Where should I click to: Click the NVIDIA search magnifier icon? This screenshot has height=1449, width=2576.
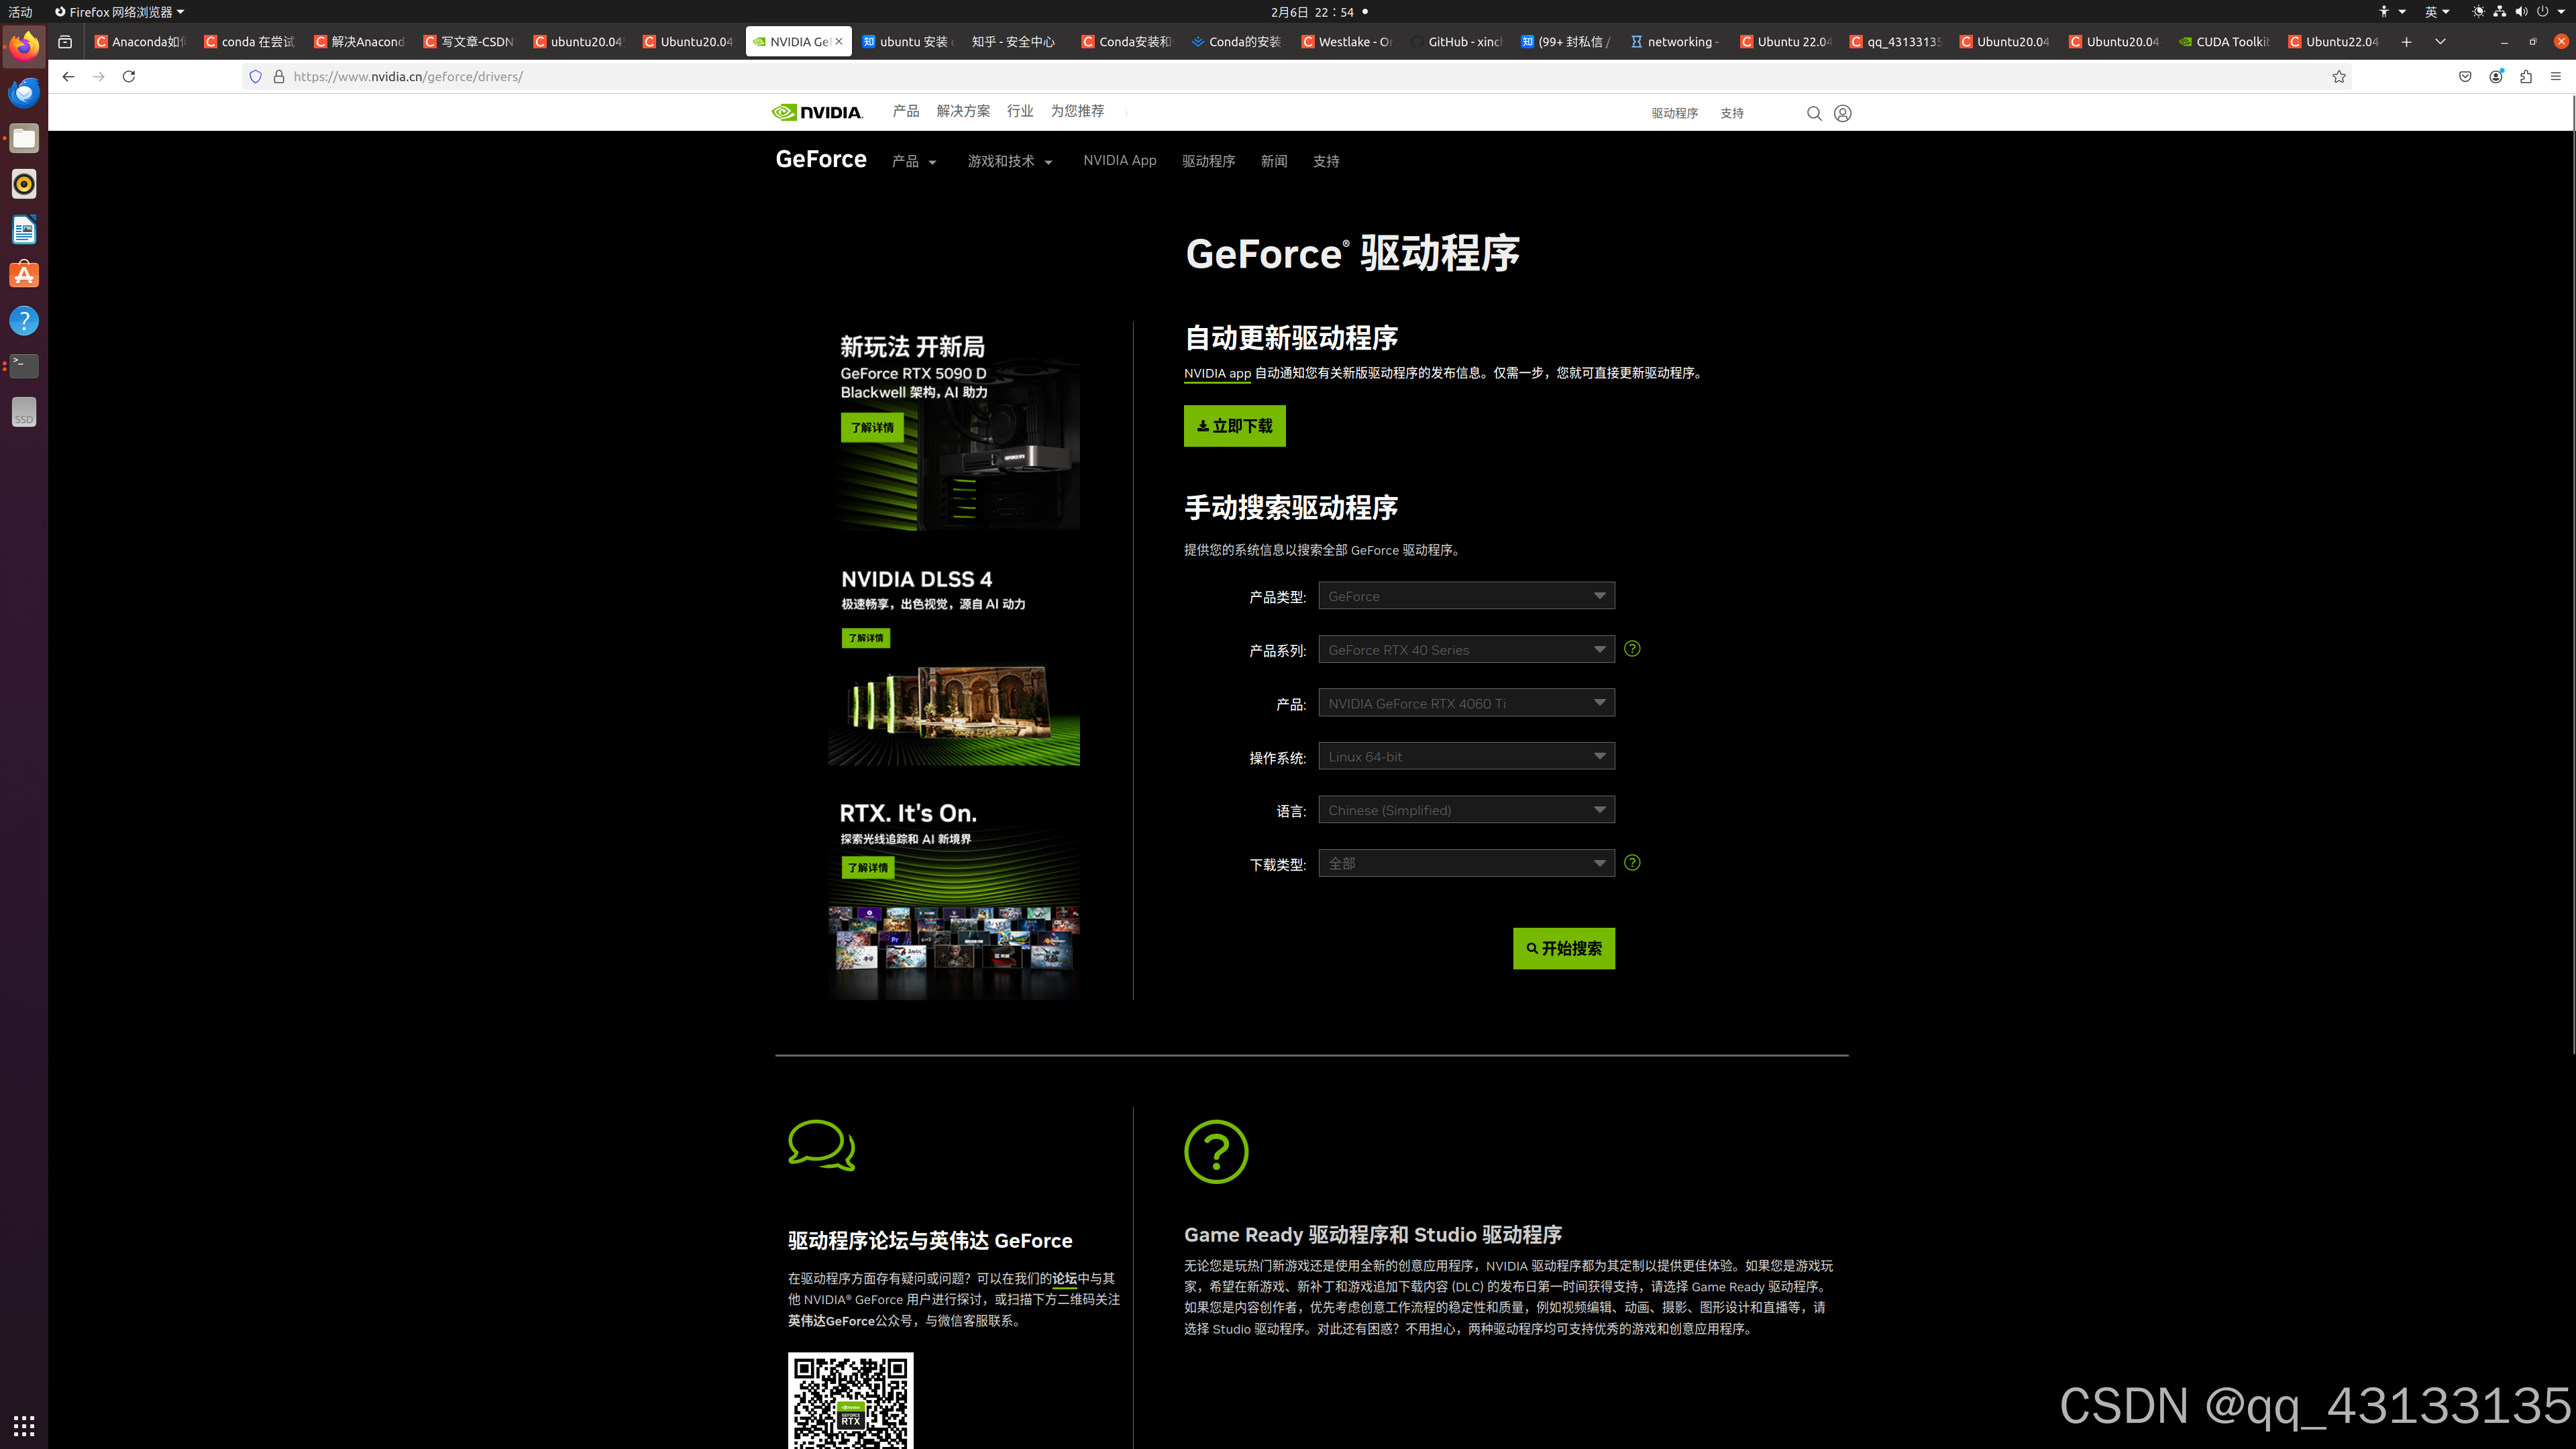click(x=1814, y=113)
